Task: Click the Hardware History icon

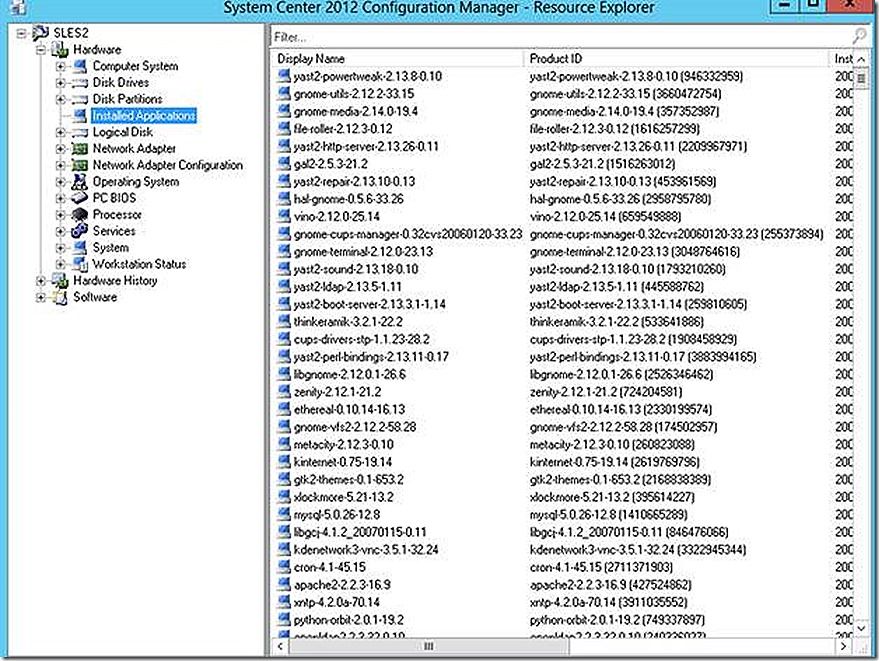Action: [x=61, y=281]
